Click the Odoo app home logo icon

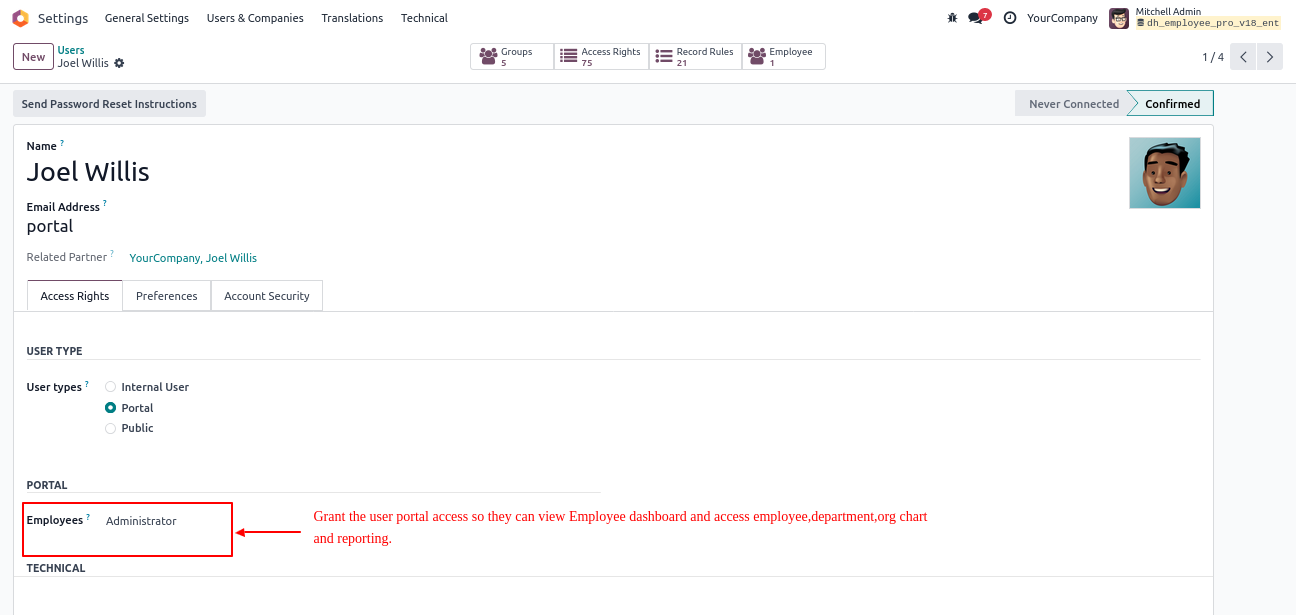click(x=20, y=18)
